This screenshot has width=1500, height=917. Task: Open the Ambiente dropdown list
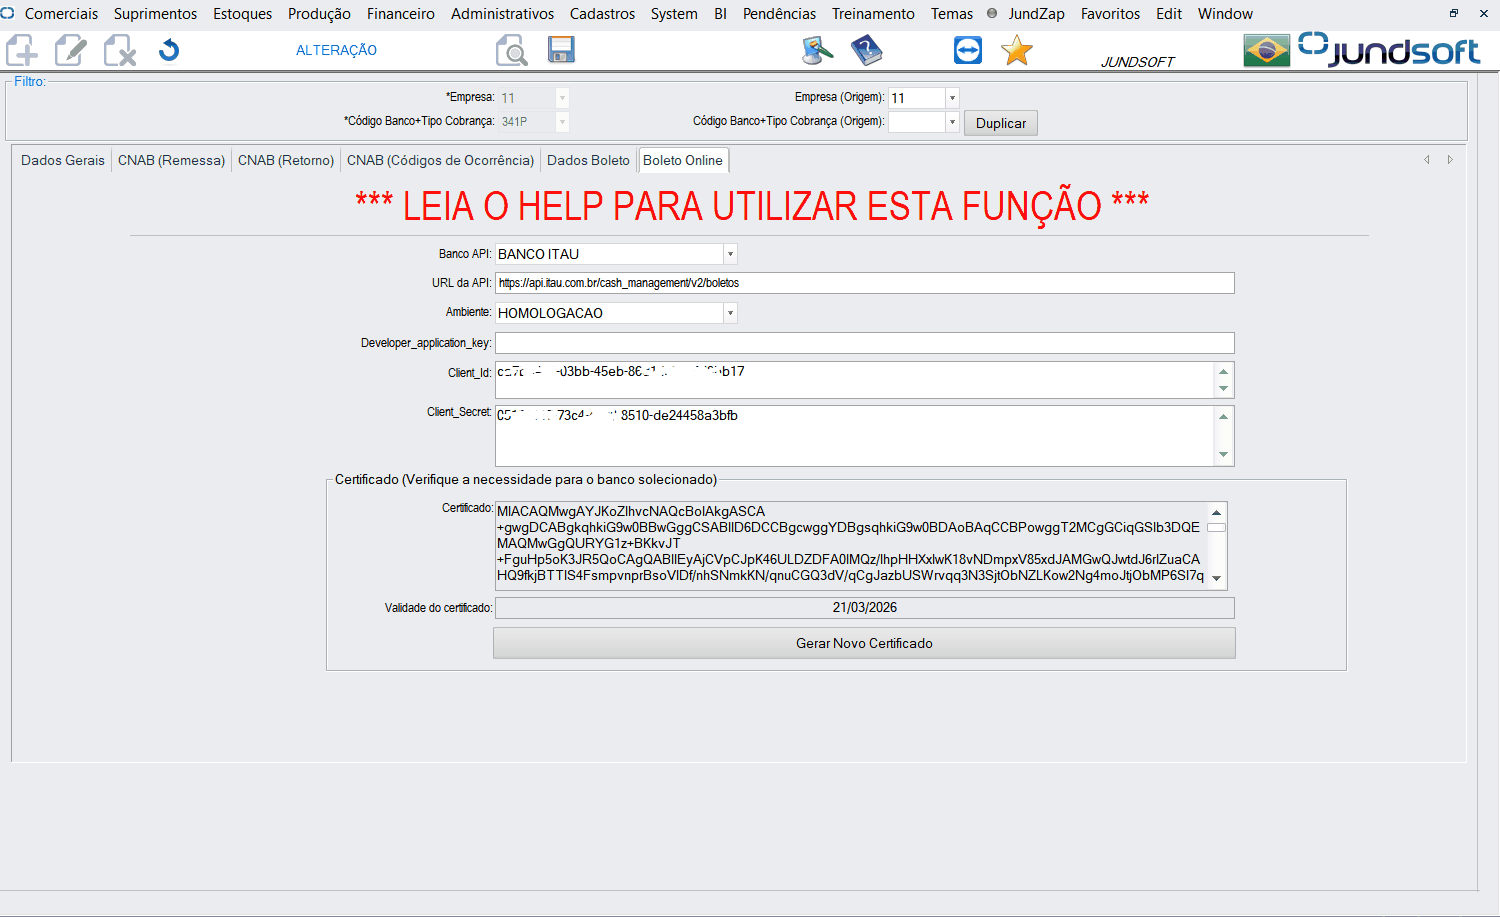coord(730,313)
